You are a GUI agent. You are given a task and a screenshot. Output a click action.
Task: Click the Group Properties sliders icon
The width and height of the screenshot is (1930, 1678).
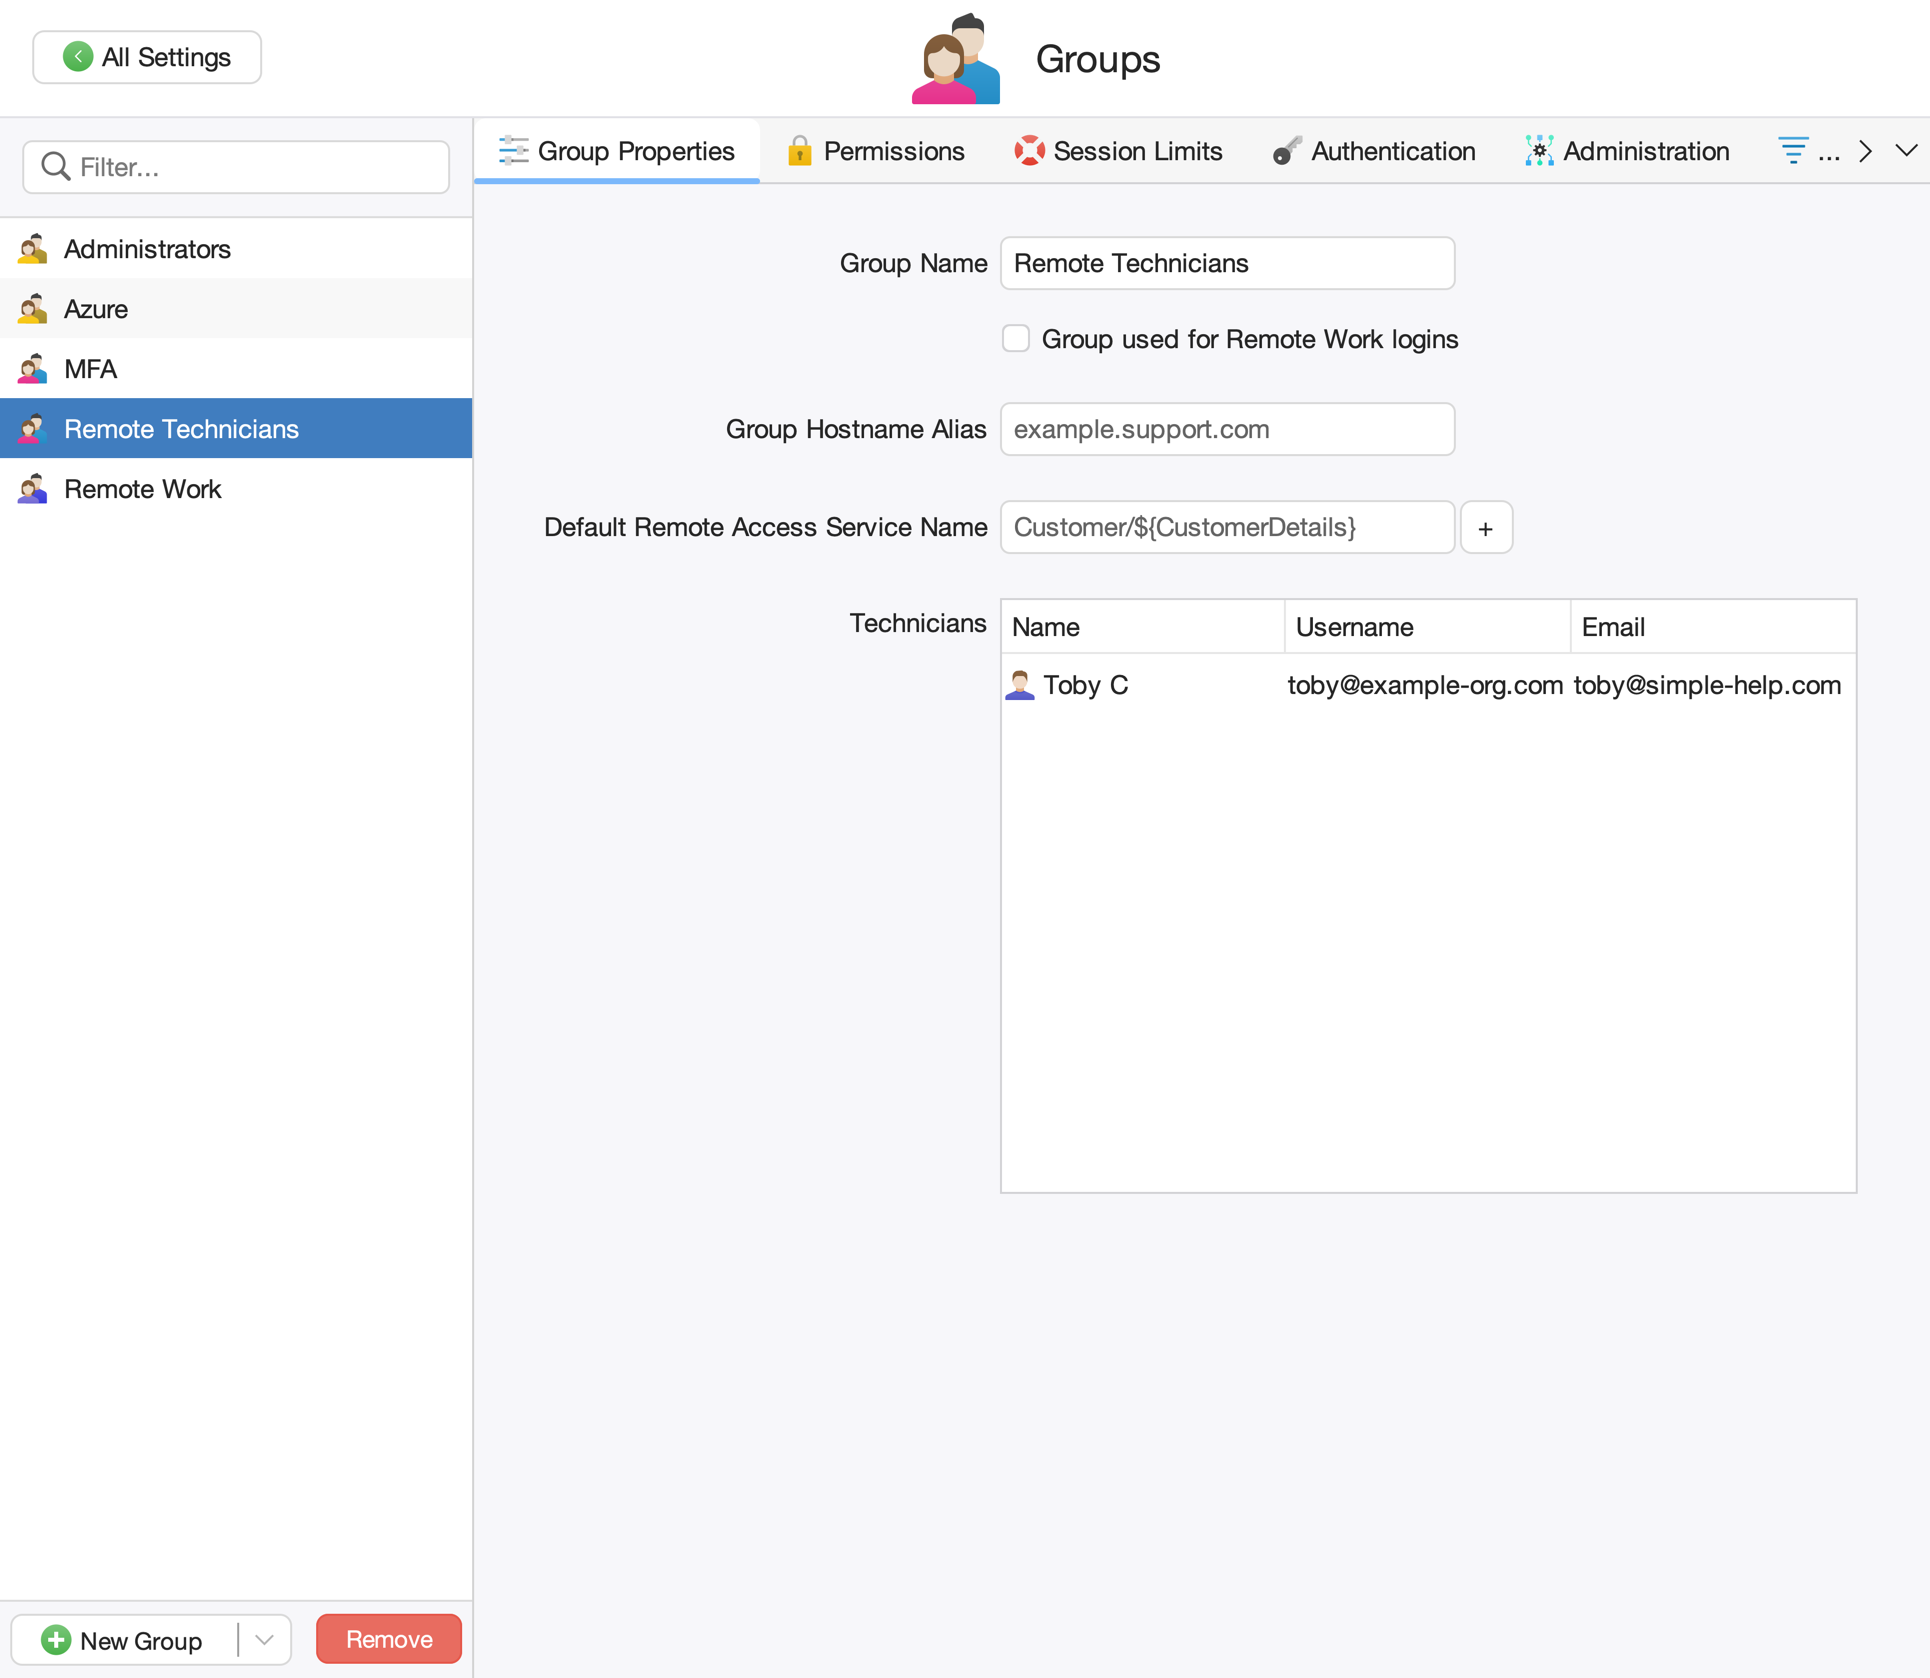(513, 151)
